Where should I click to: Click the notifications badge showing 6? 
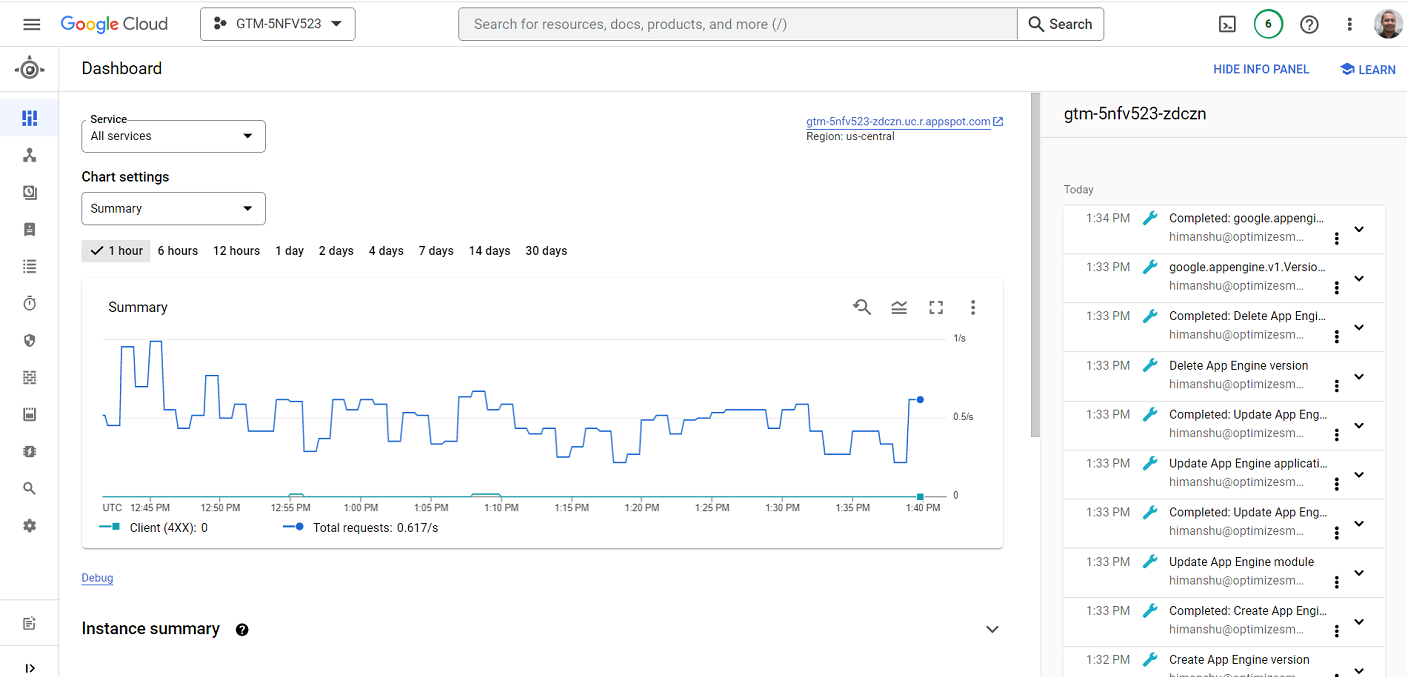point(1268,24)
